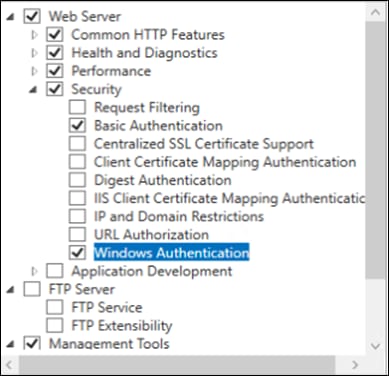The height and width of the screenshot is (376, 389).
Task: Expand the Performance node
Action: pyautogui.click(x=34, y=71)
